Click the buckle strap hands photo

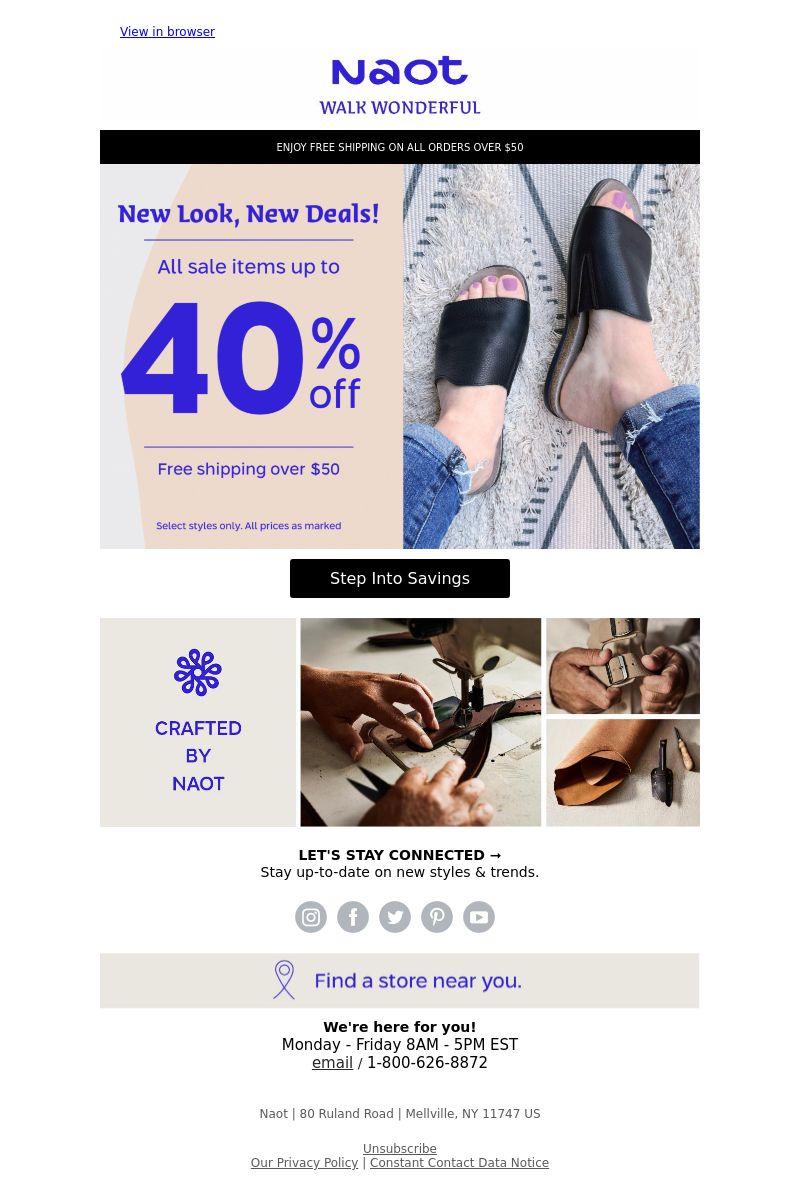click(x=623, y=666)
